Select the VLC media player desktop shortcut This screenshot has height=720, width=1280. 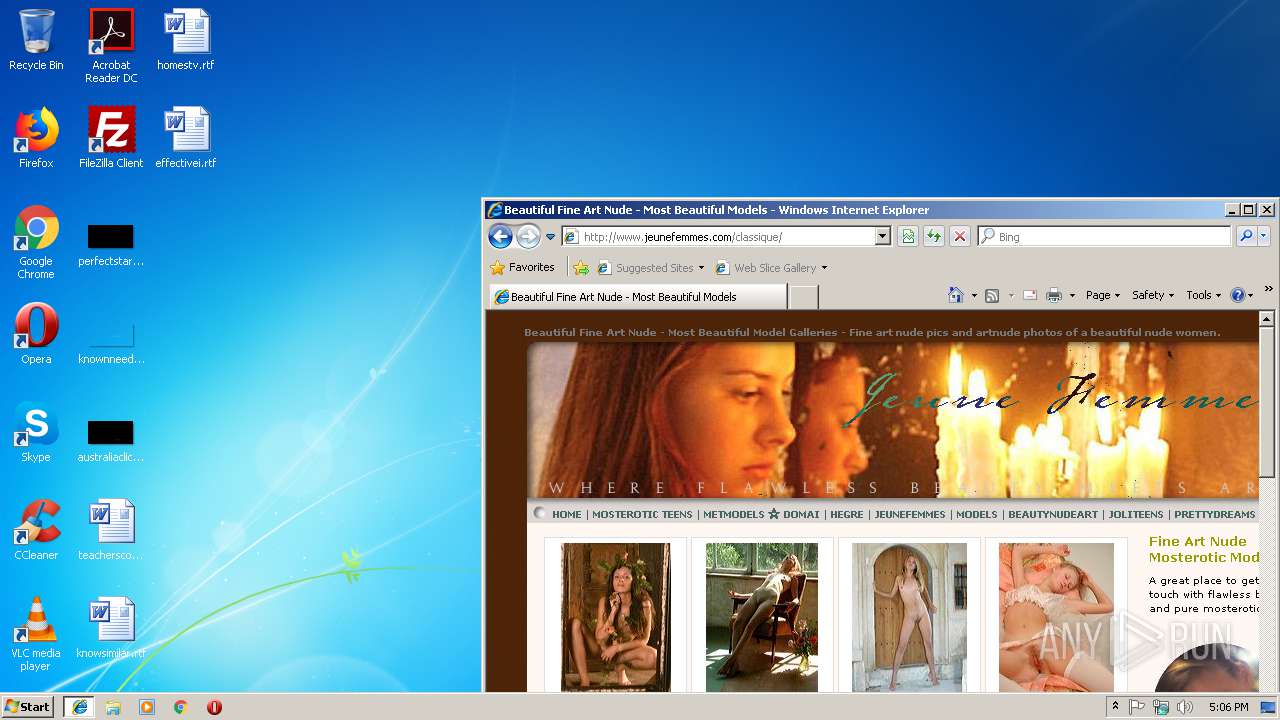[x=36, y=634]
